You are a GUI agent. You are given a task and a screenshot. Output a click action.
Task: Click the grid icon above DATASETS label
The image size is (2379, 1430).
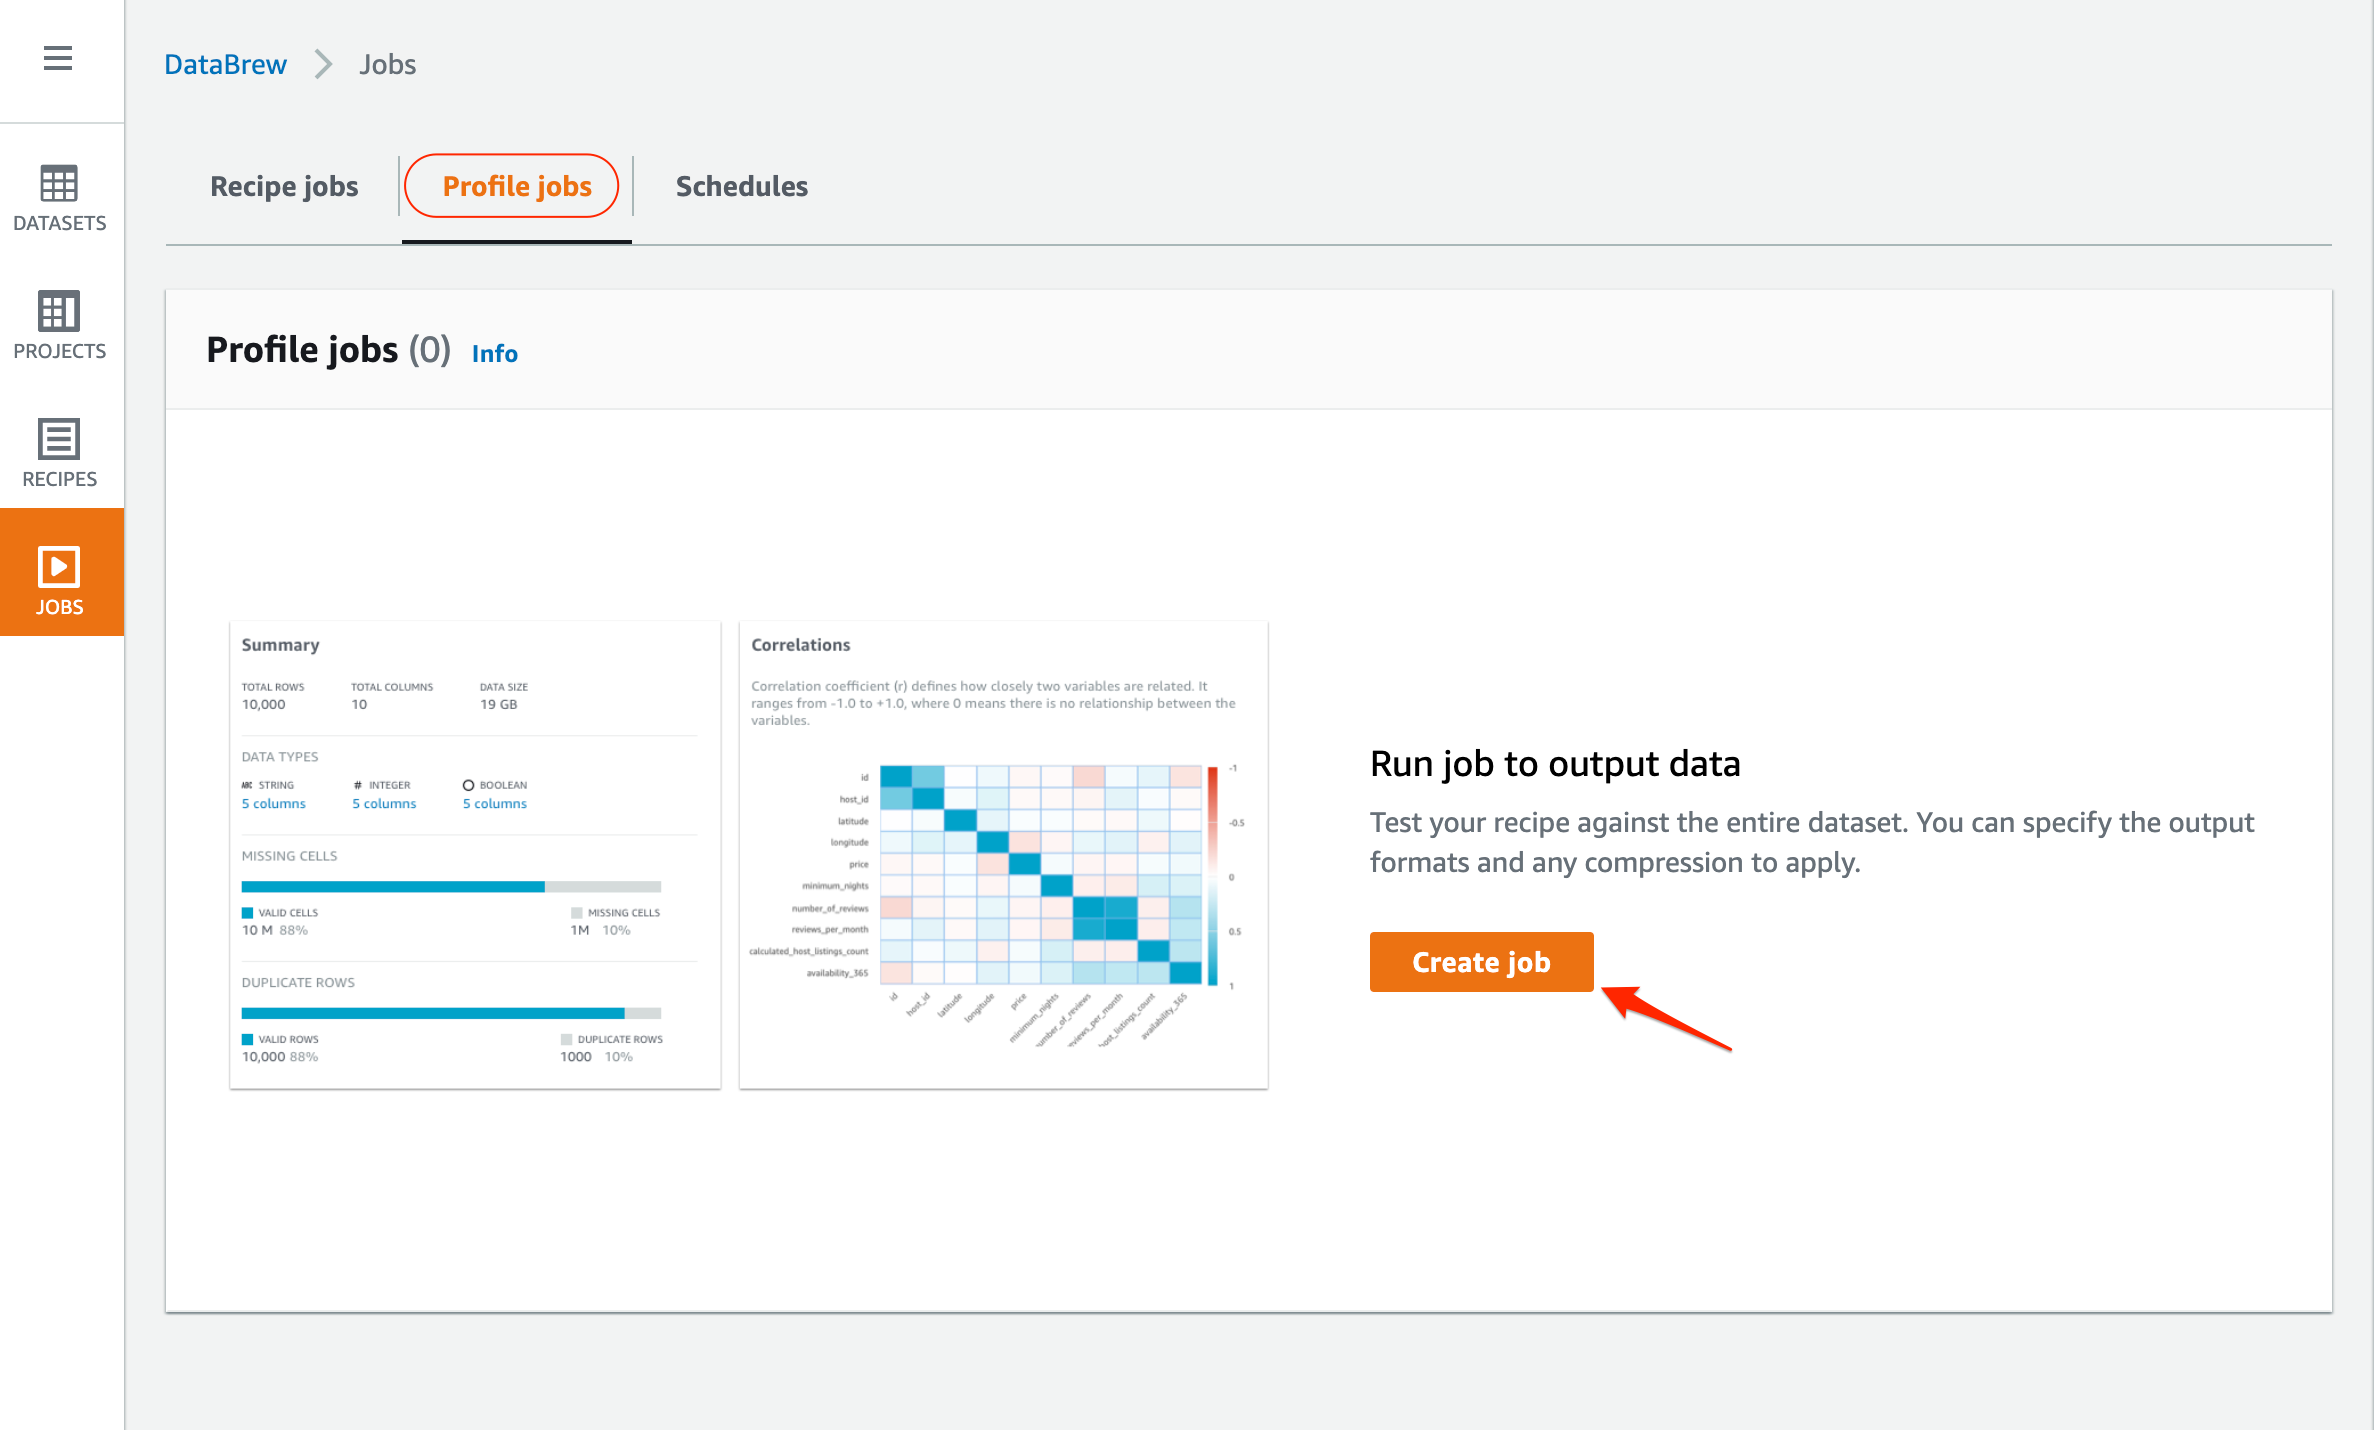point(59,182)
